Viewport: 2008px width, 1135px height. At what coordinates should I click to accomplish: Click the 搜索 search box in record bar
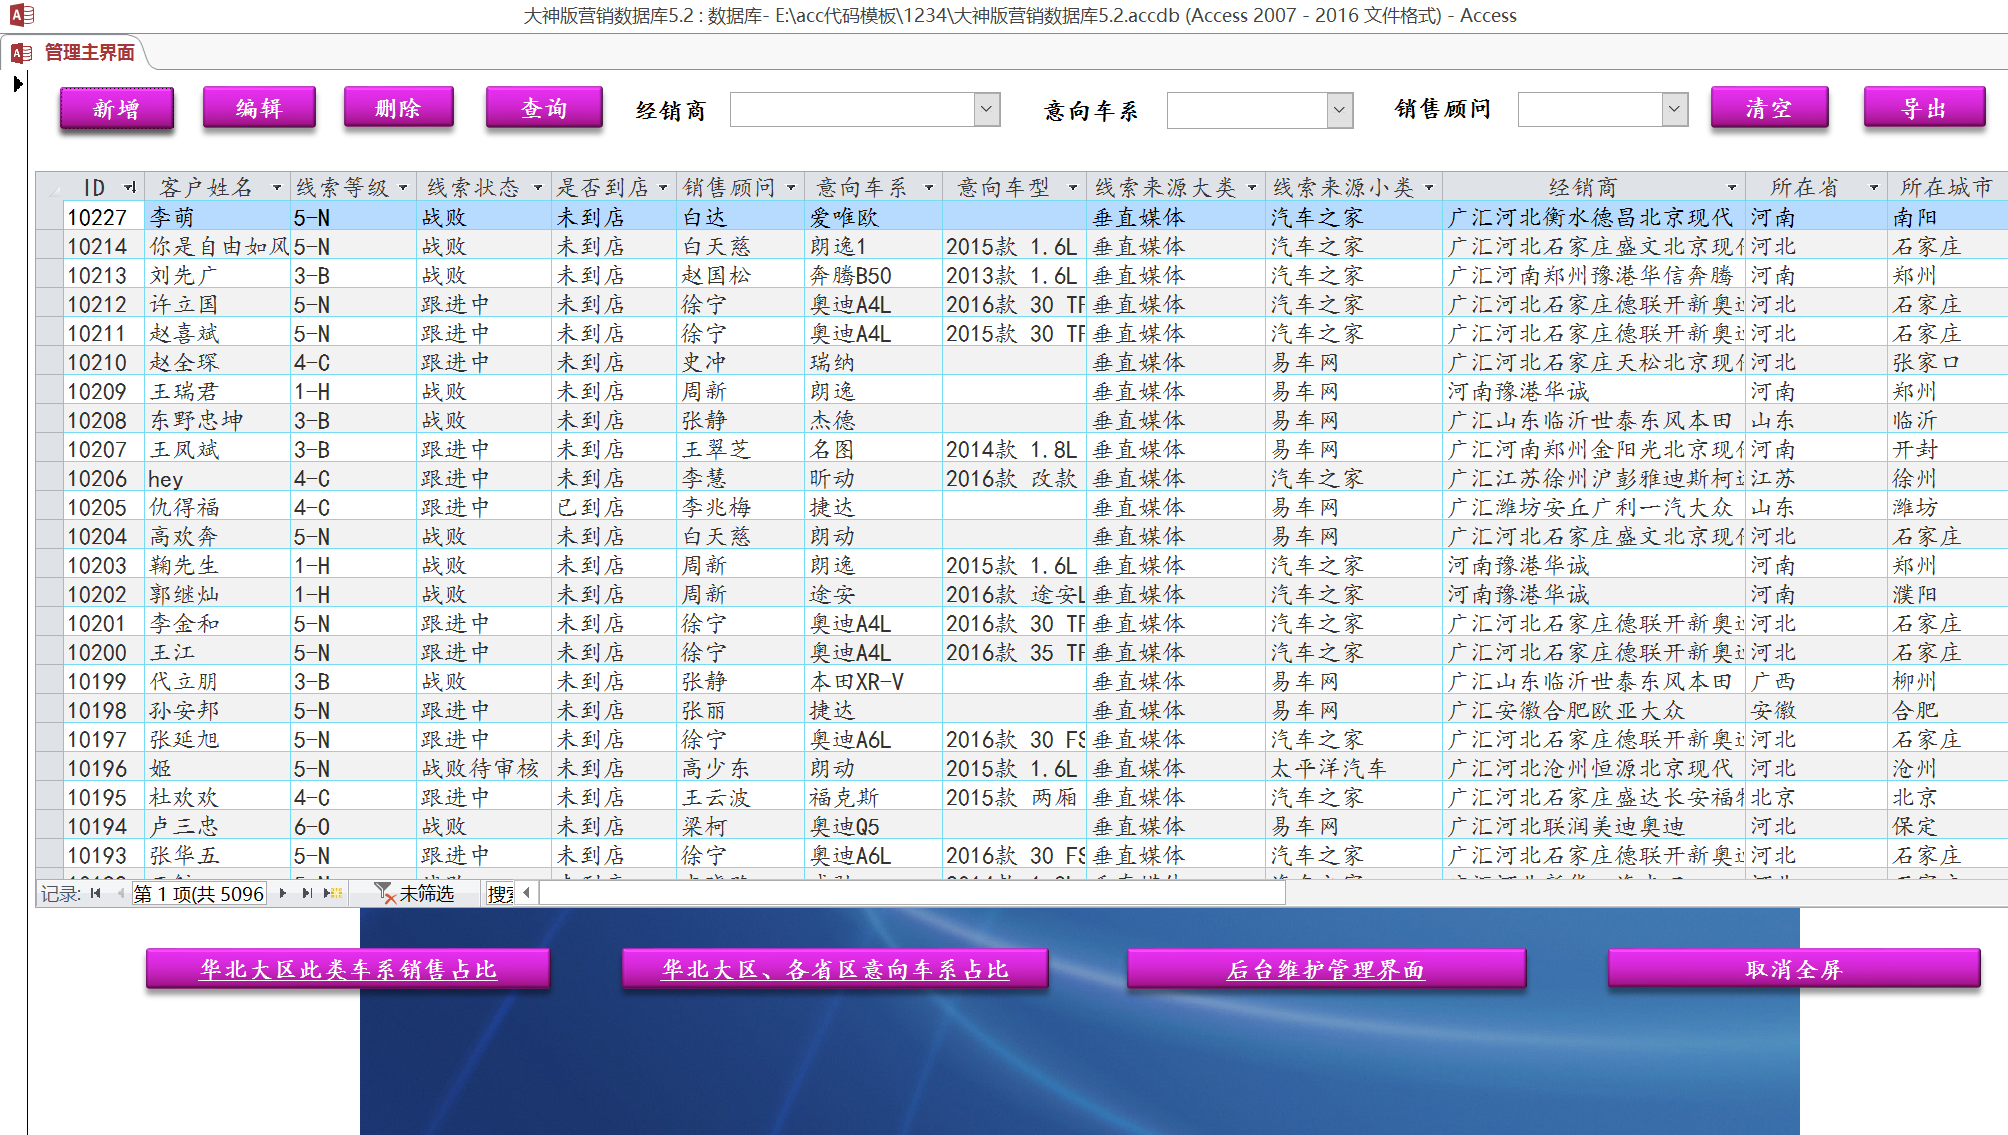[499, 894]
